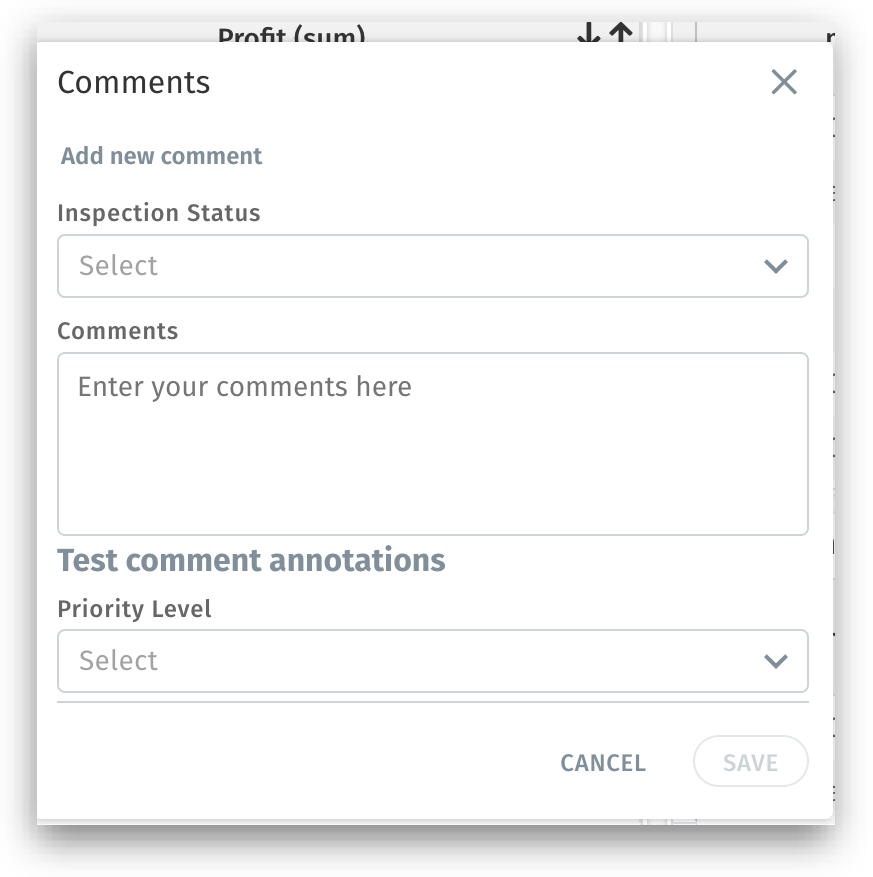Select the Profit (sum) column header
The width and height of the screenshot is (873, 877).
tap(291, 36)
